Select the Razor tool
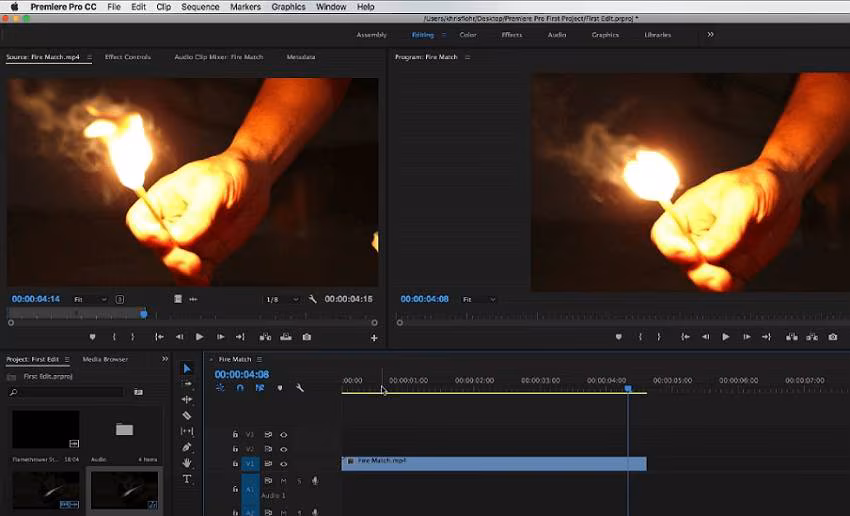Viewport: 850px width, 516px height. tap(187, 415)
